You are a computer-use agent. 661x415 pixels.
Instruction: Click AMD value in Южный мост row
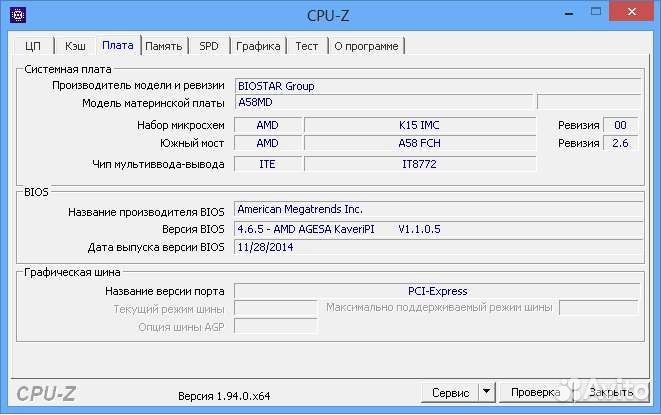click(268, 143)
